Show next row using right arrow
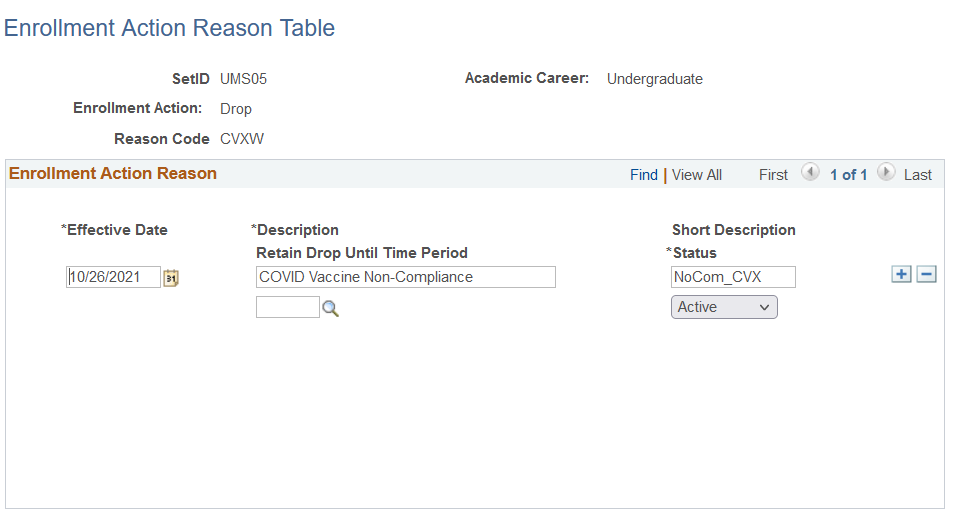The width and height of the screenshot is (957, 521). [x=886, y=172]
